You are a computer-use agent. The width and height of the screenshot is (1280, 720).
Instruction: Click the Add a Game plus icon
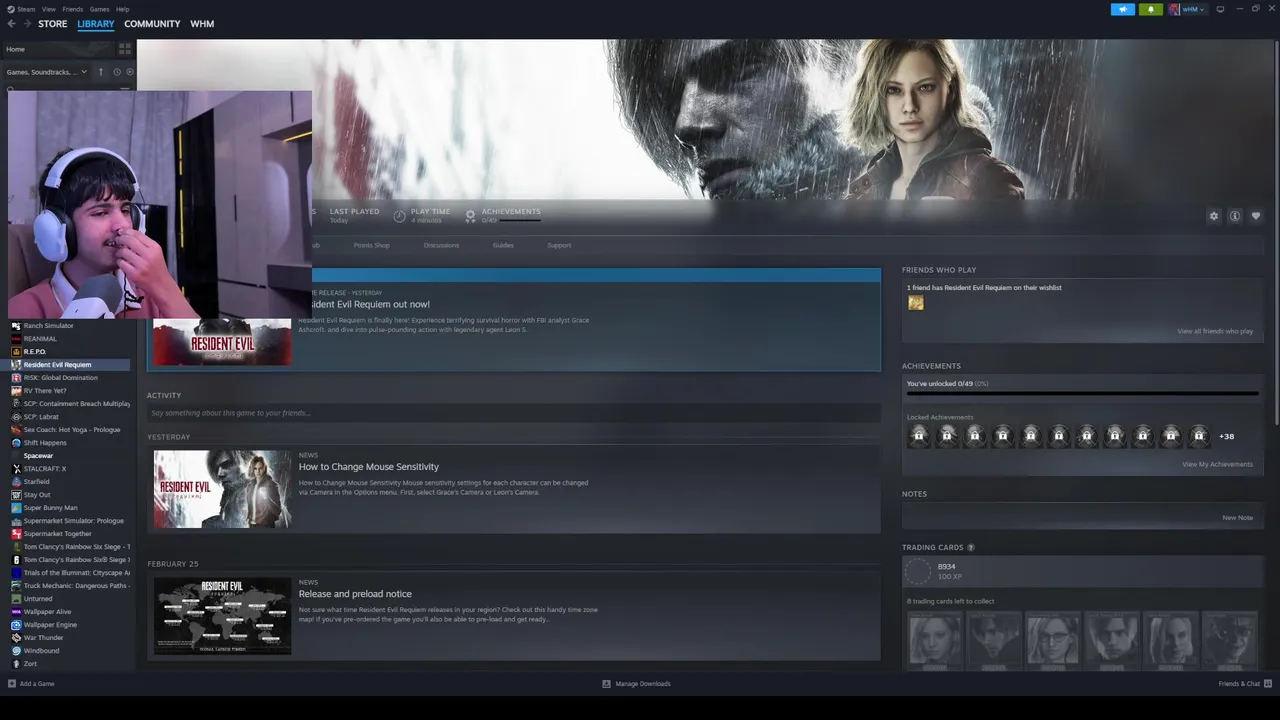(12, 684)
